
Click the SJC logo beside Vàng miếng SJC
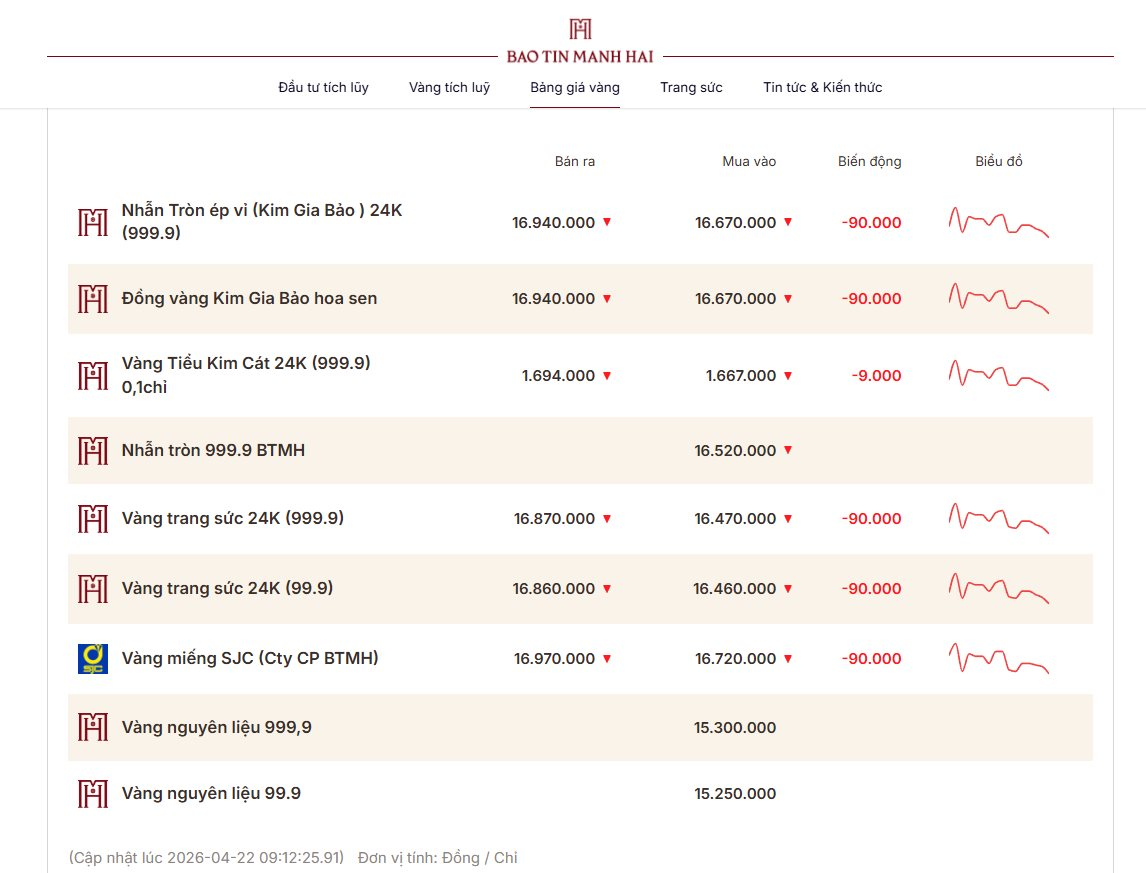[93, 659]
